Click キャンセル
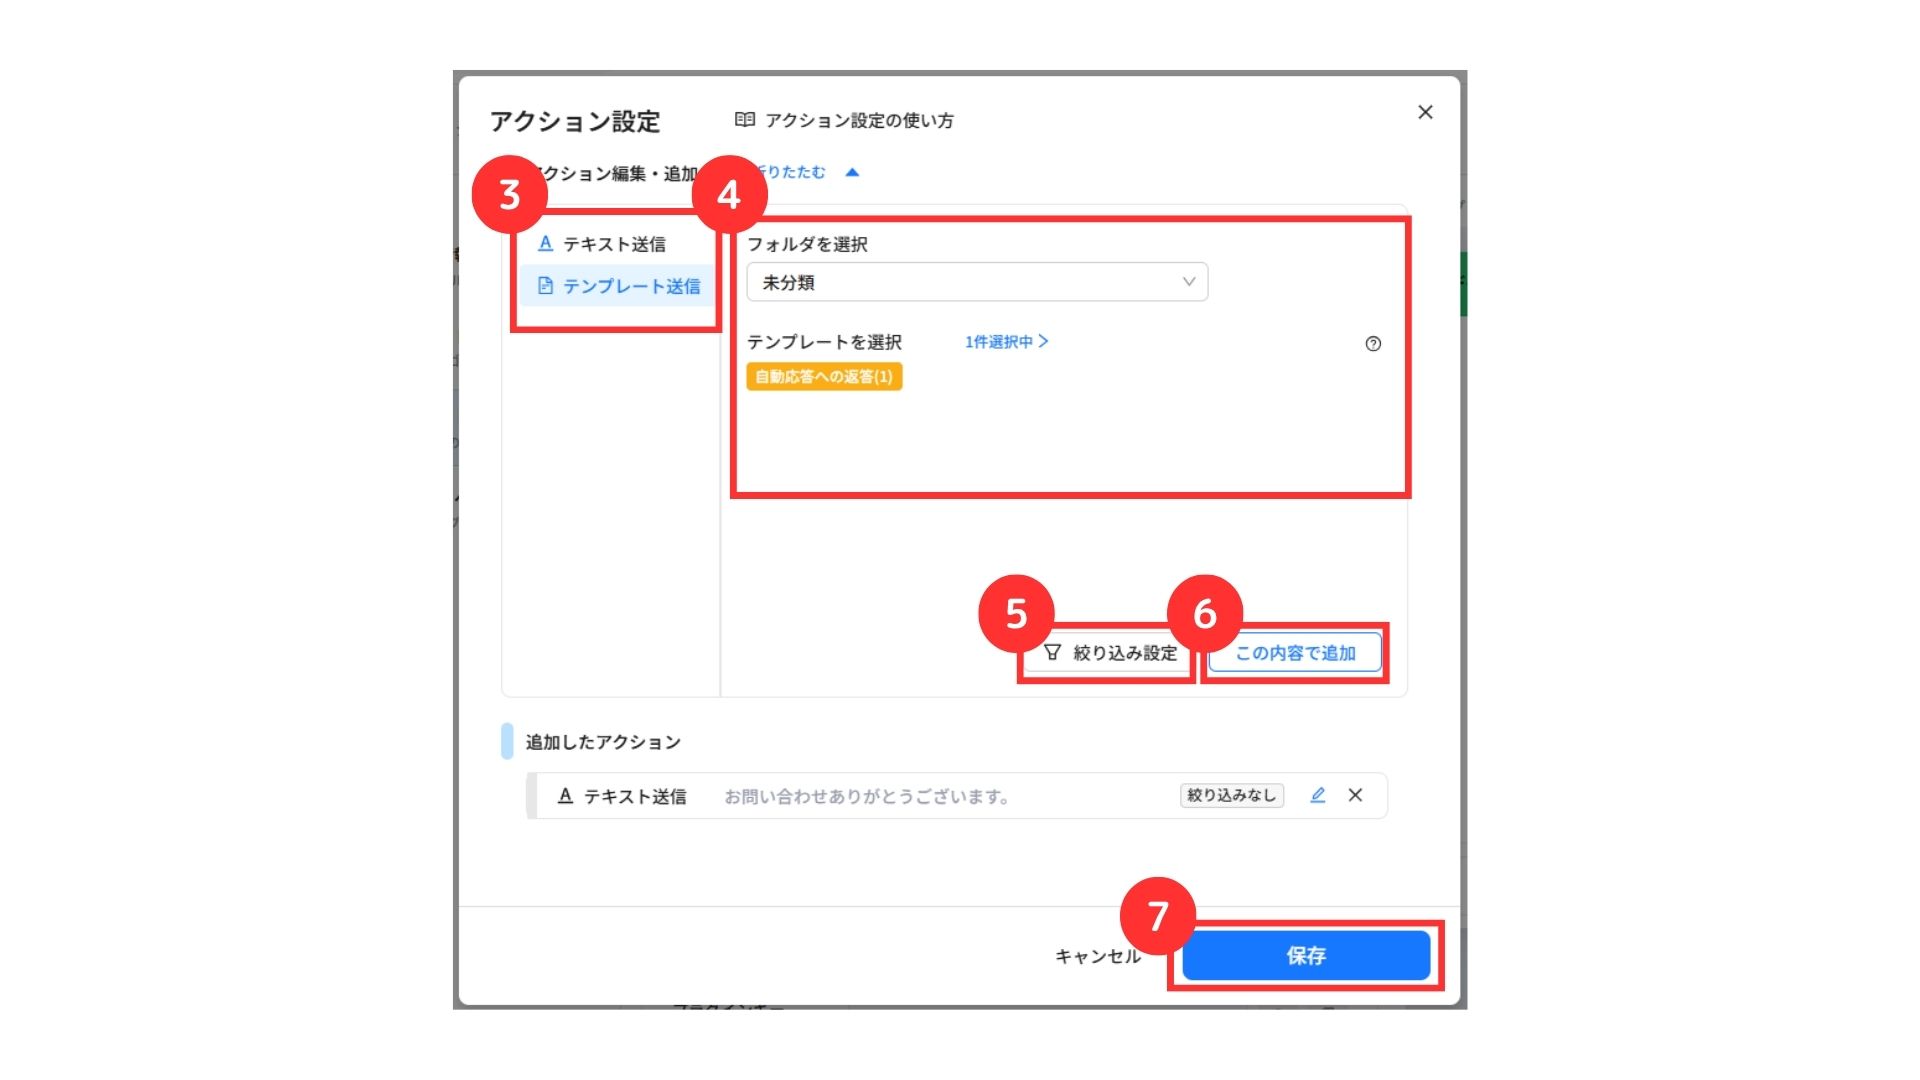1920x1080 pixels. point(1098,957)
